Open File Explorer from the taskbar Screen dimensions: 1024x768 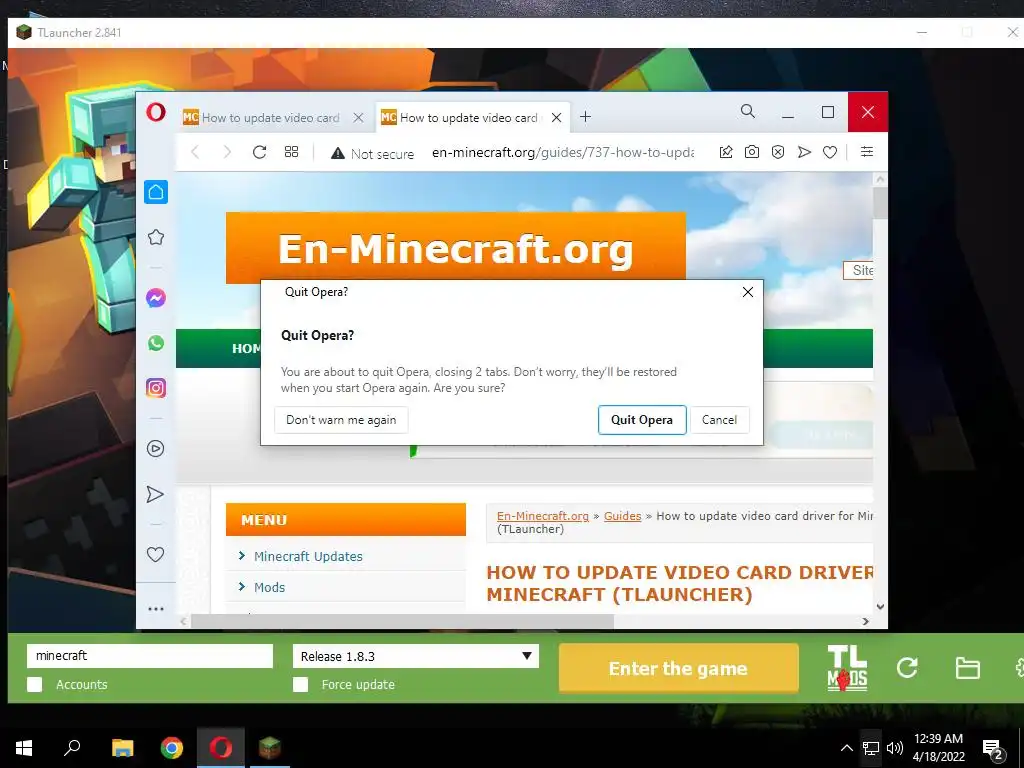[122, 748]
